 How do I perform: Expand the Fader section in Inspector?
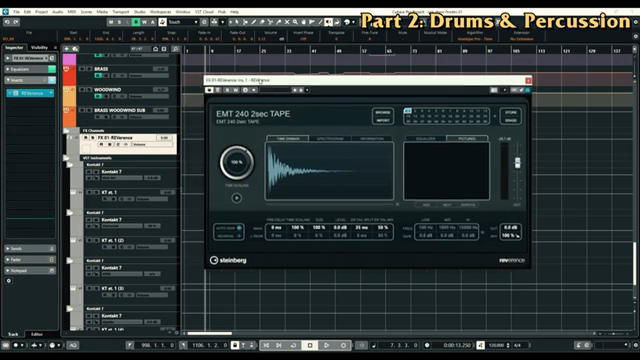tap(8, 260)
